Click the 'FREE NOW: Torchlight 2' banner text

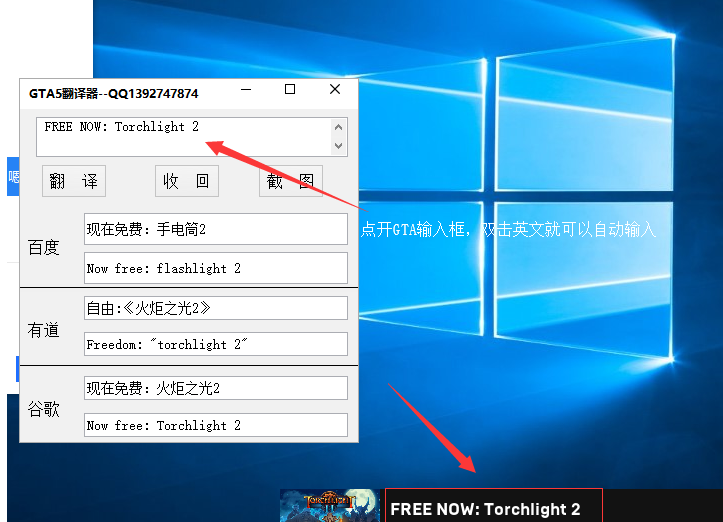coord(486,509)
